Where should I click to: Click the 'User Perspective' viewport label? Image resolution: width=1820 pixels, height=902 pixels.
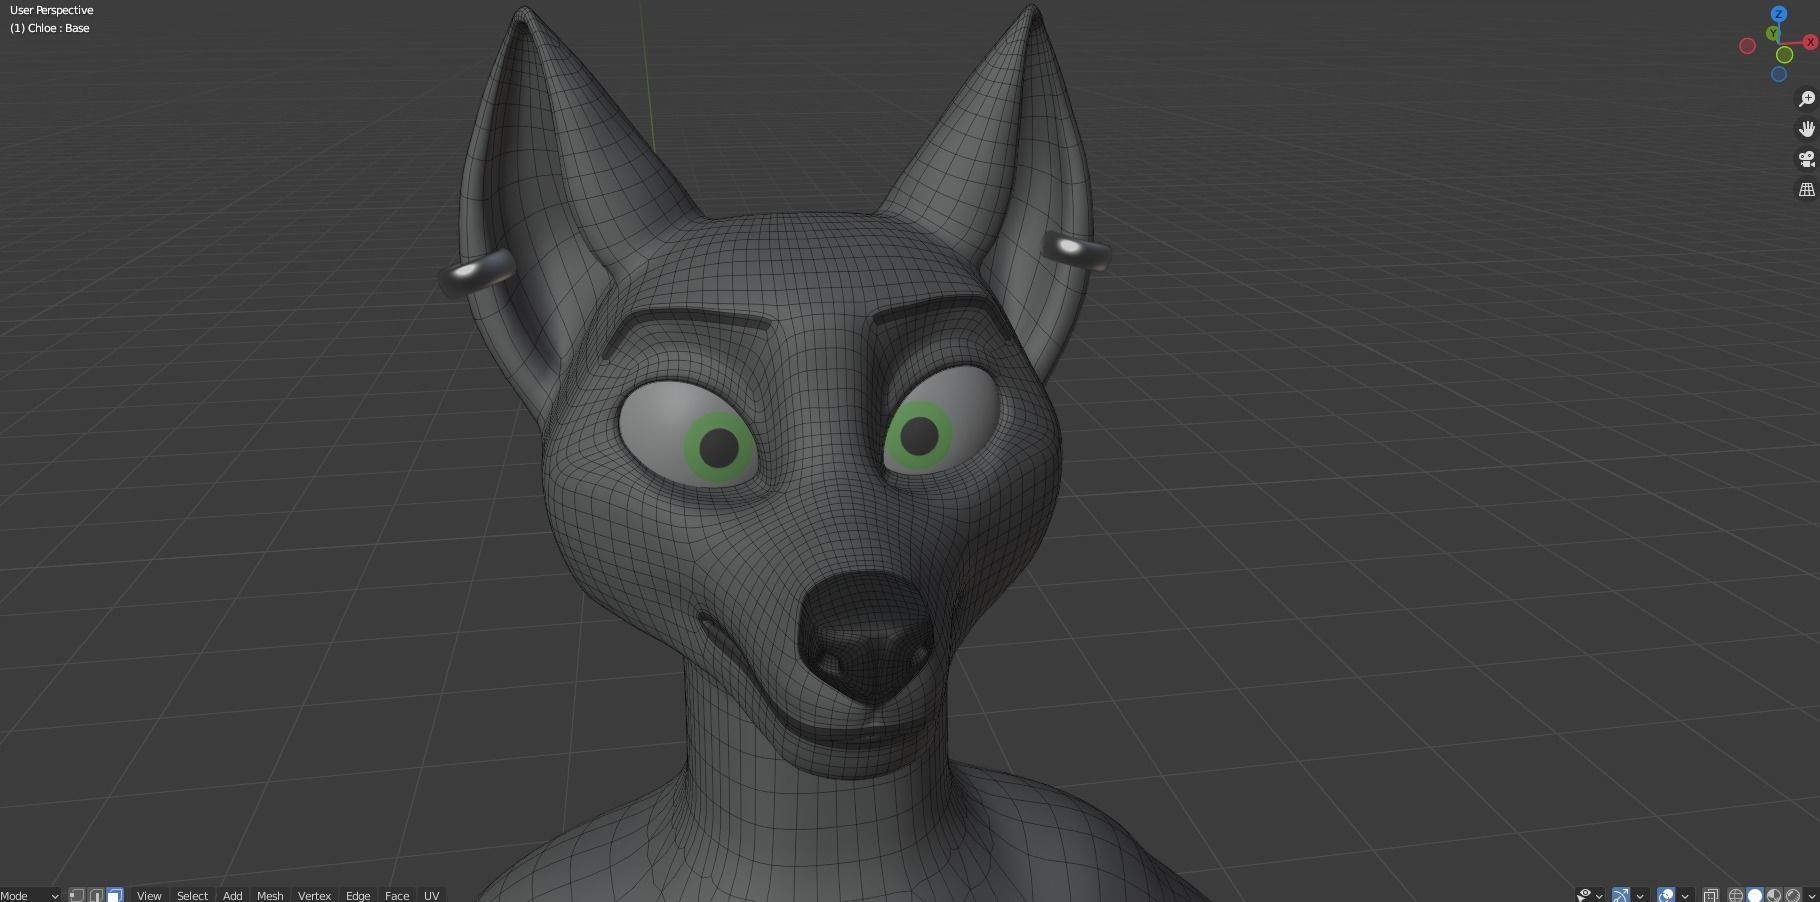51,10
